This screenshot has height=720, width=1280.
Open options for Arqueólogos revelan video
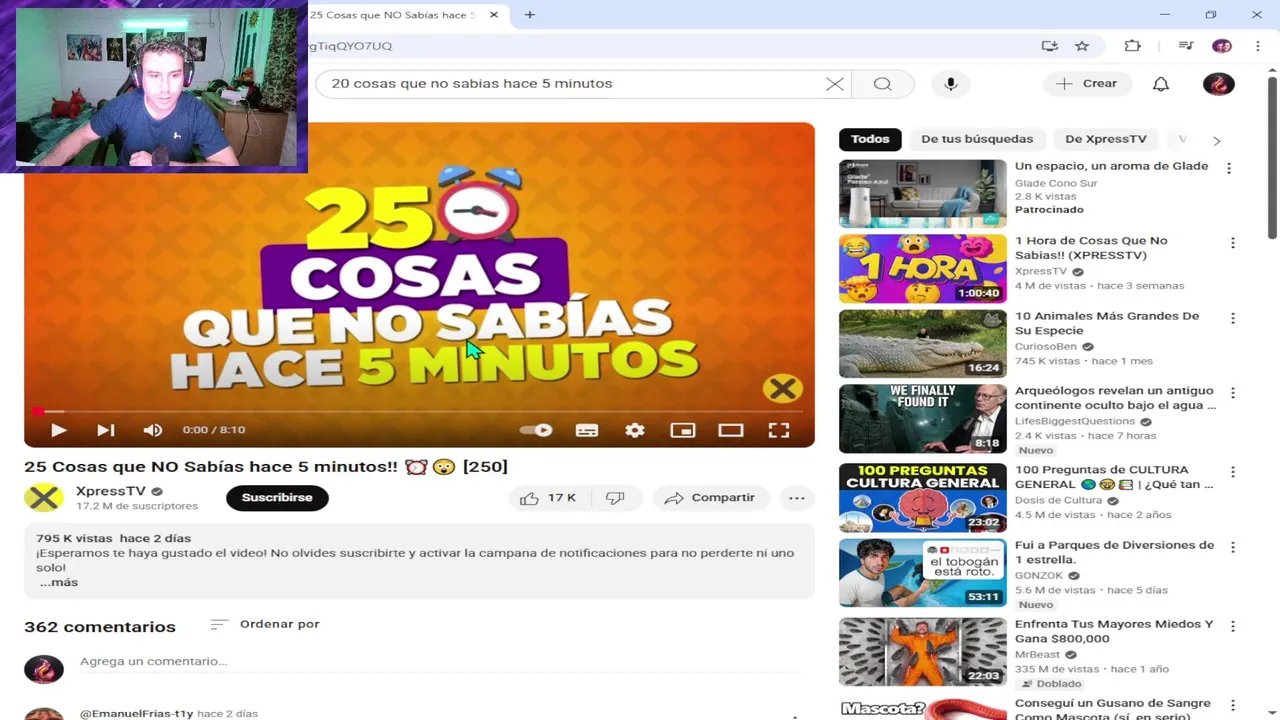tap(1233, 393)
